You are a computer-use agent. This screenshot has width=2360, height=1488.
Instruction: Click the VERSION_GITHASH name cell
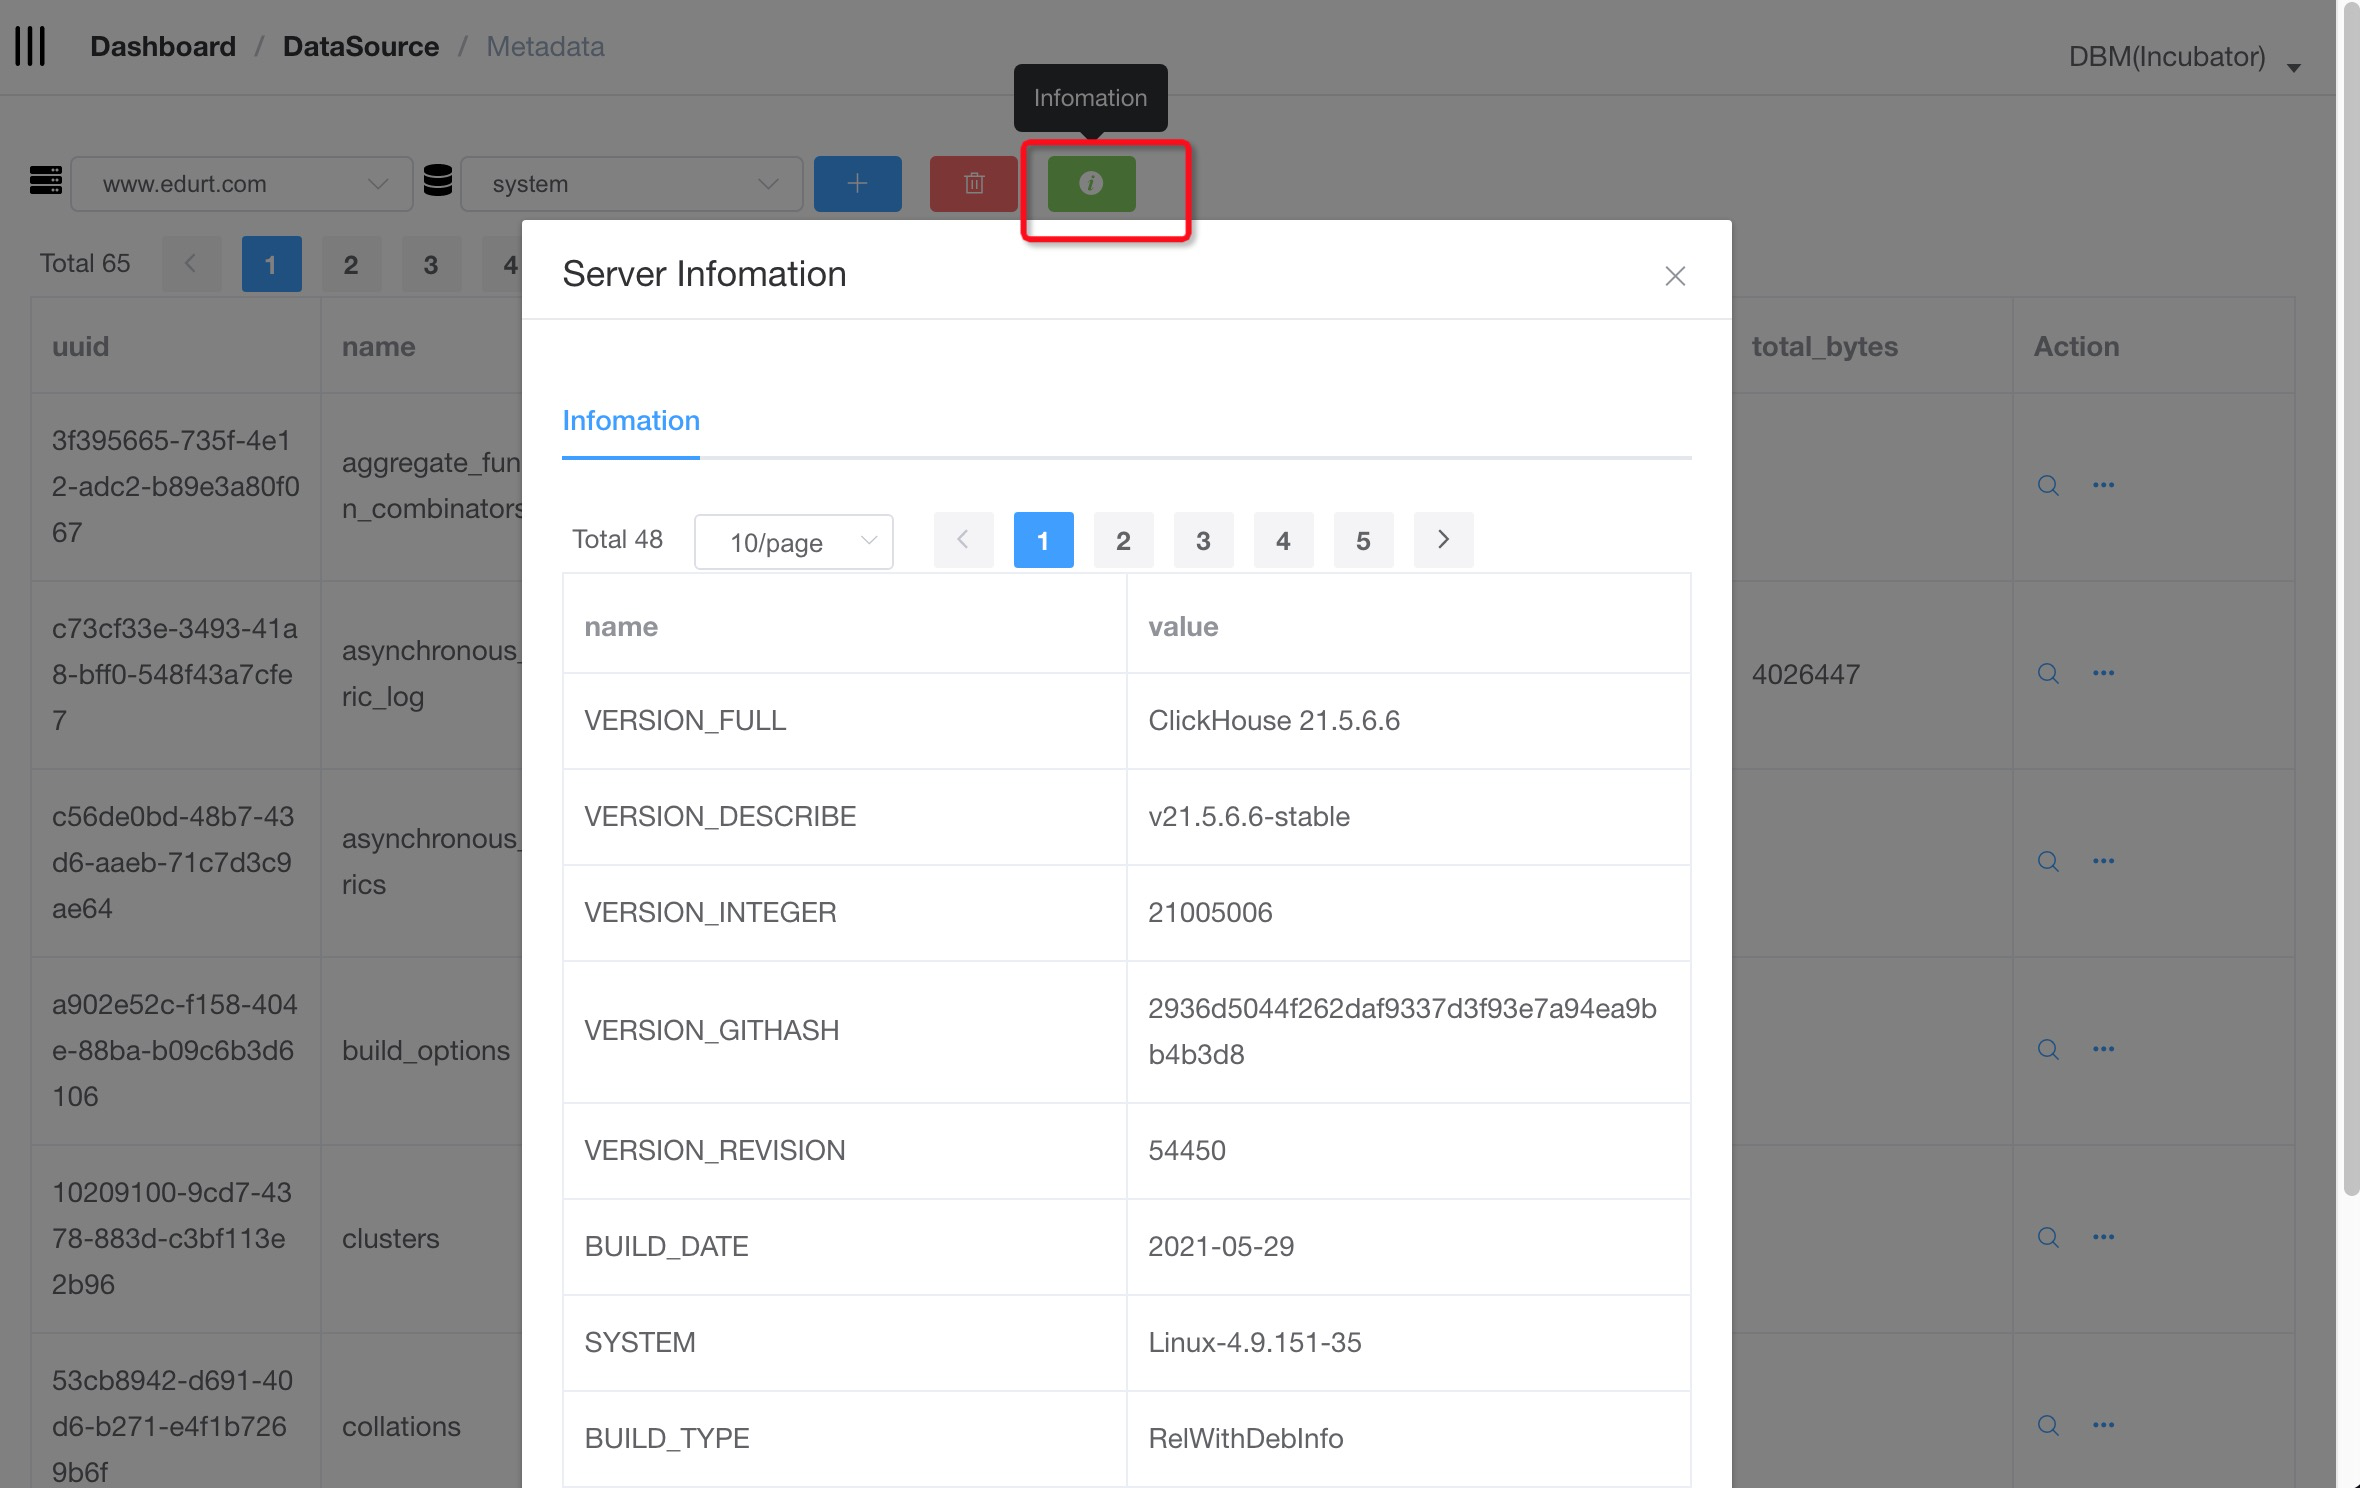pyautogui.click(x=844, y=1032)
